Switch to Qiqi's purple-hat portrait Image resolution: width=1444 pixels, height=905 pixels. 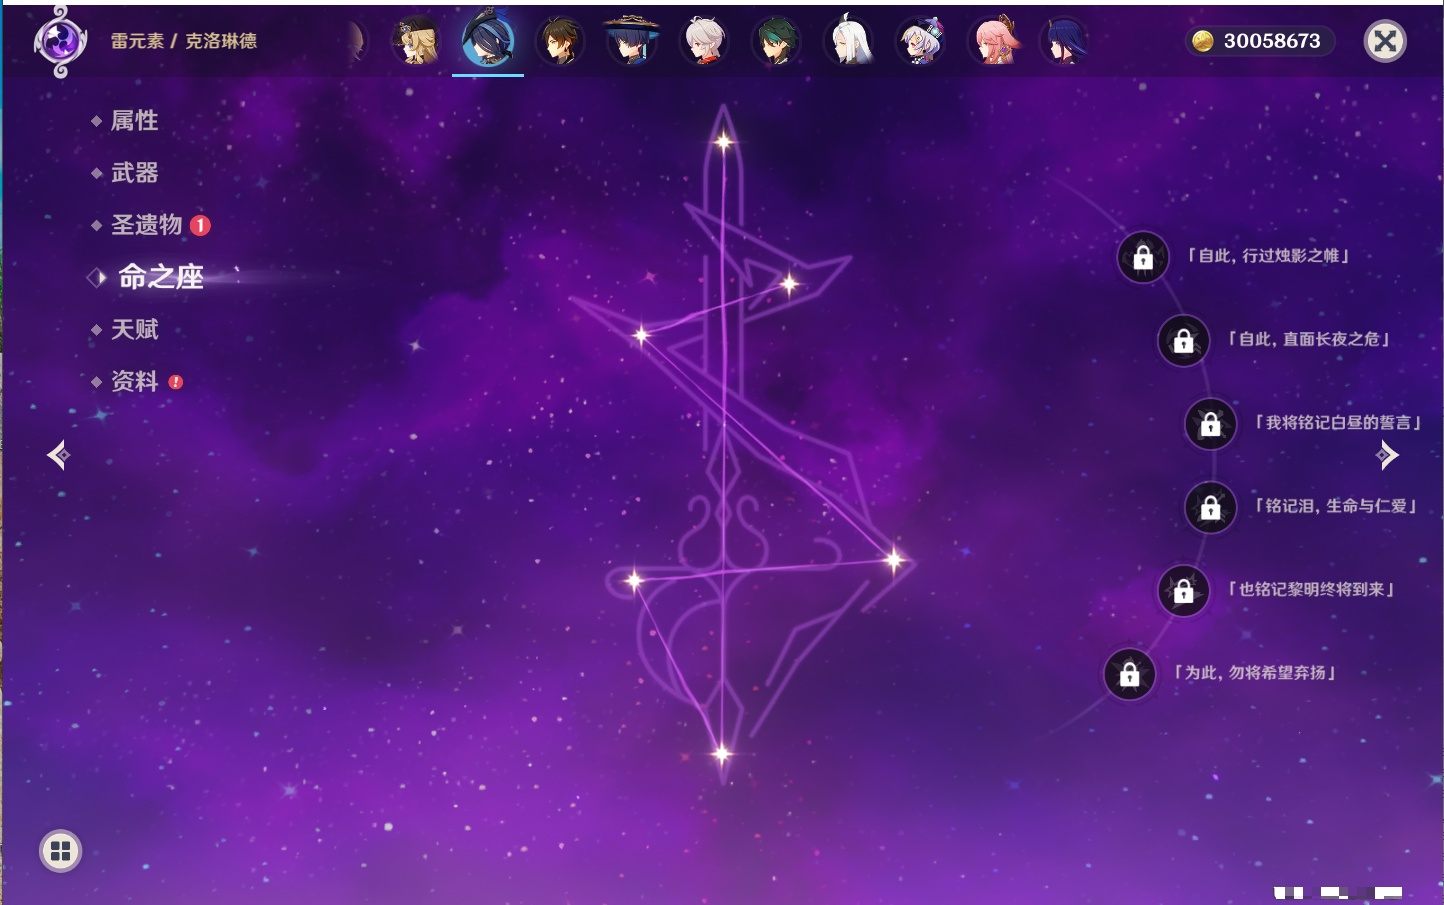pos(921,41)
